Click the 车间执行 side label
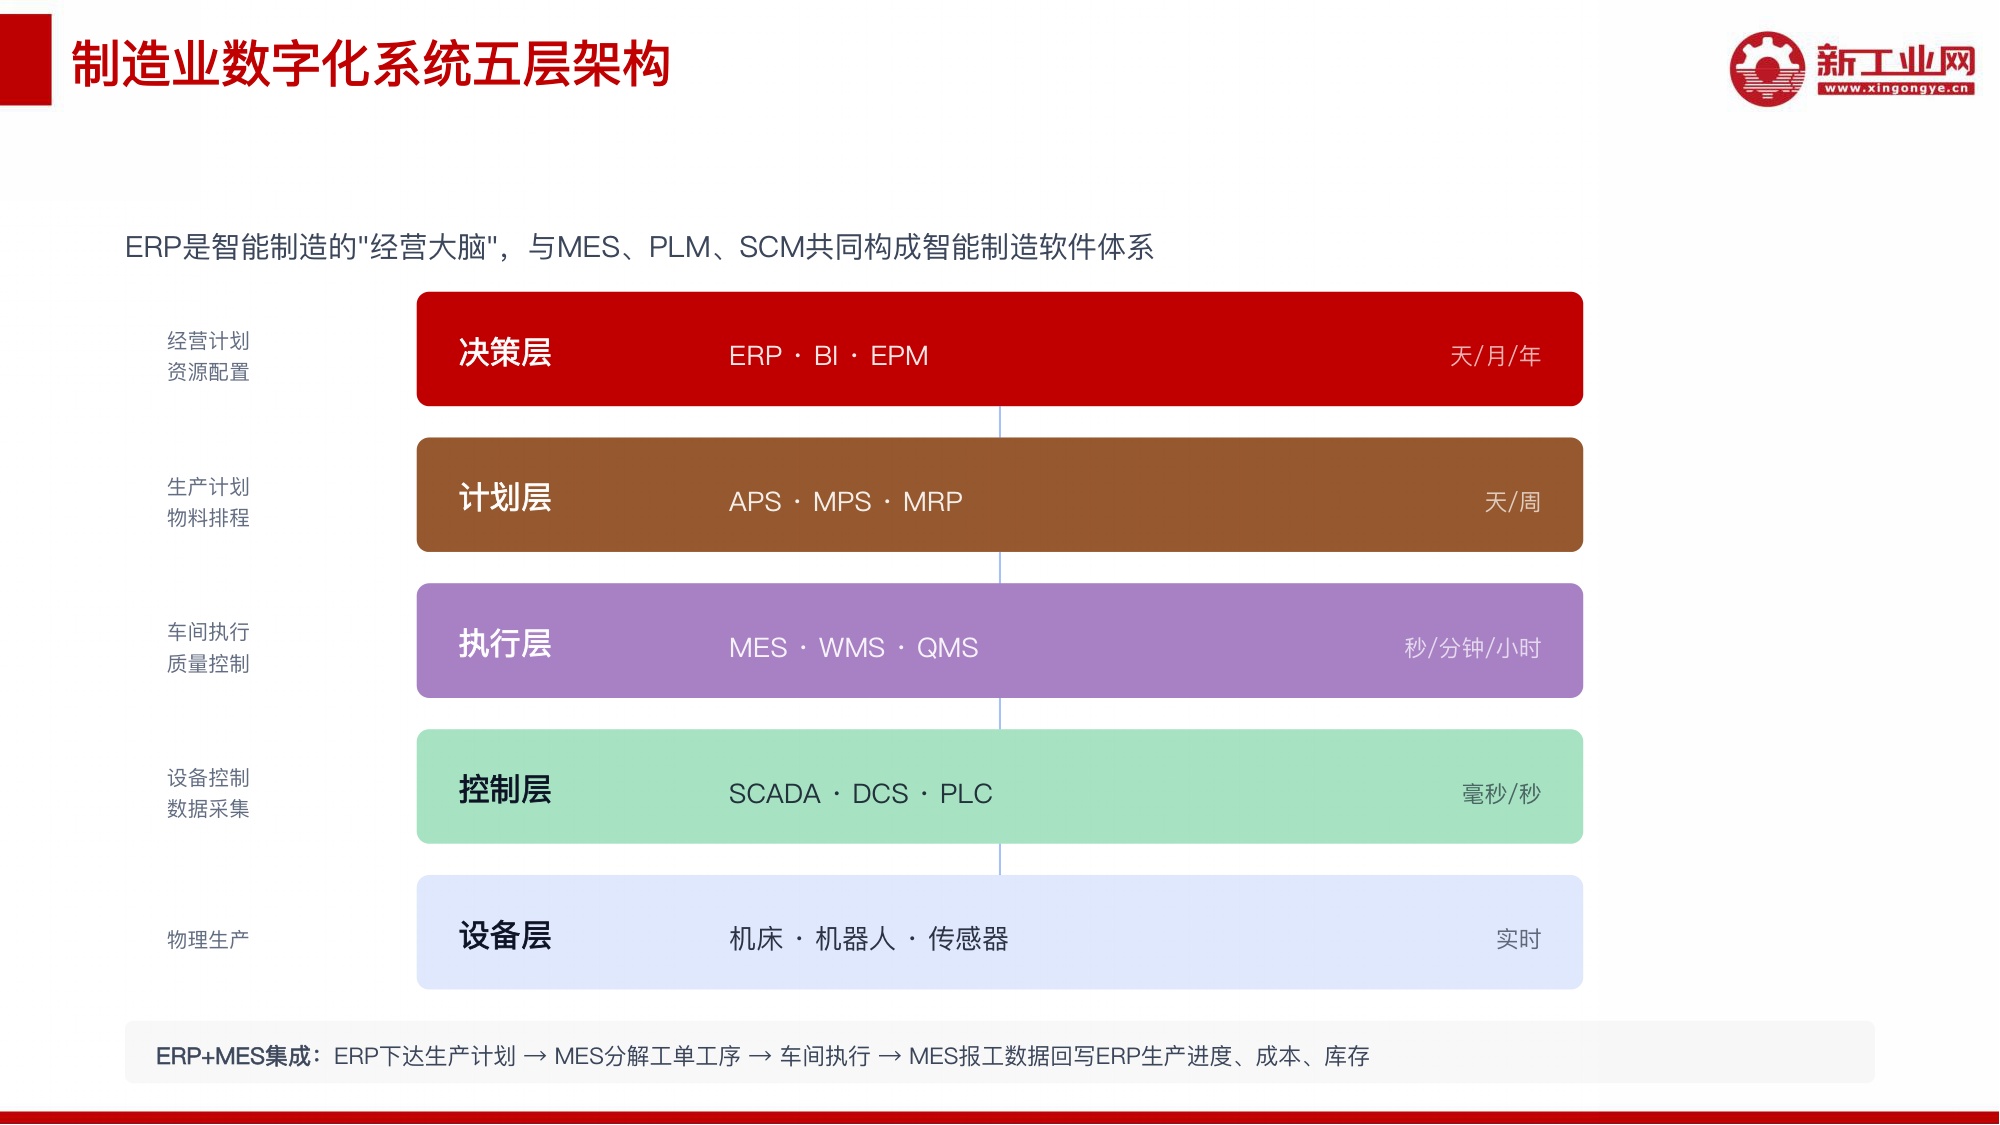Viewport: 2000px width, 1125px height. [208, 632]
